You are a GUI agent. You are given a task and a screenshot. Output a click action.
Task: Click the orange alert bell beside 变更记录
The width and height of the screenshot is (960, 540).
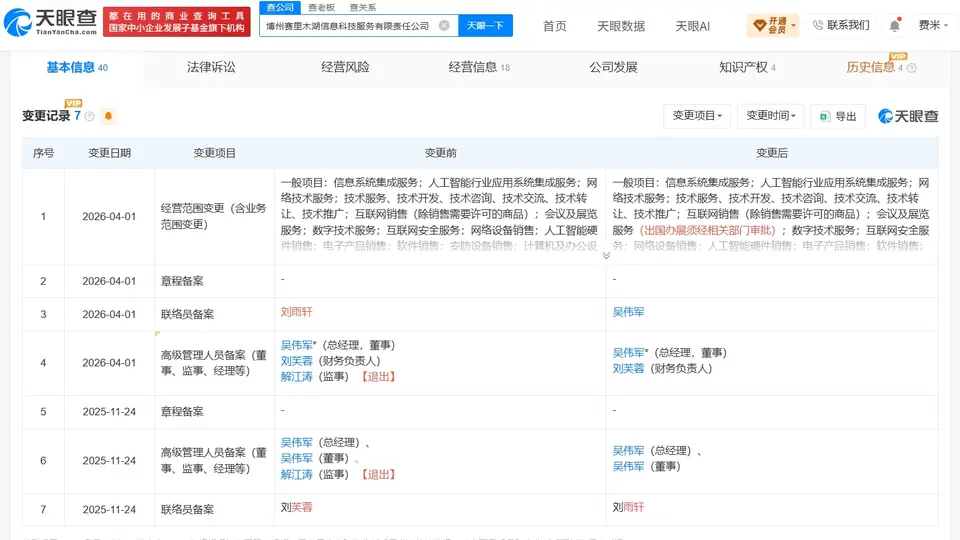(x=108, y=116)
